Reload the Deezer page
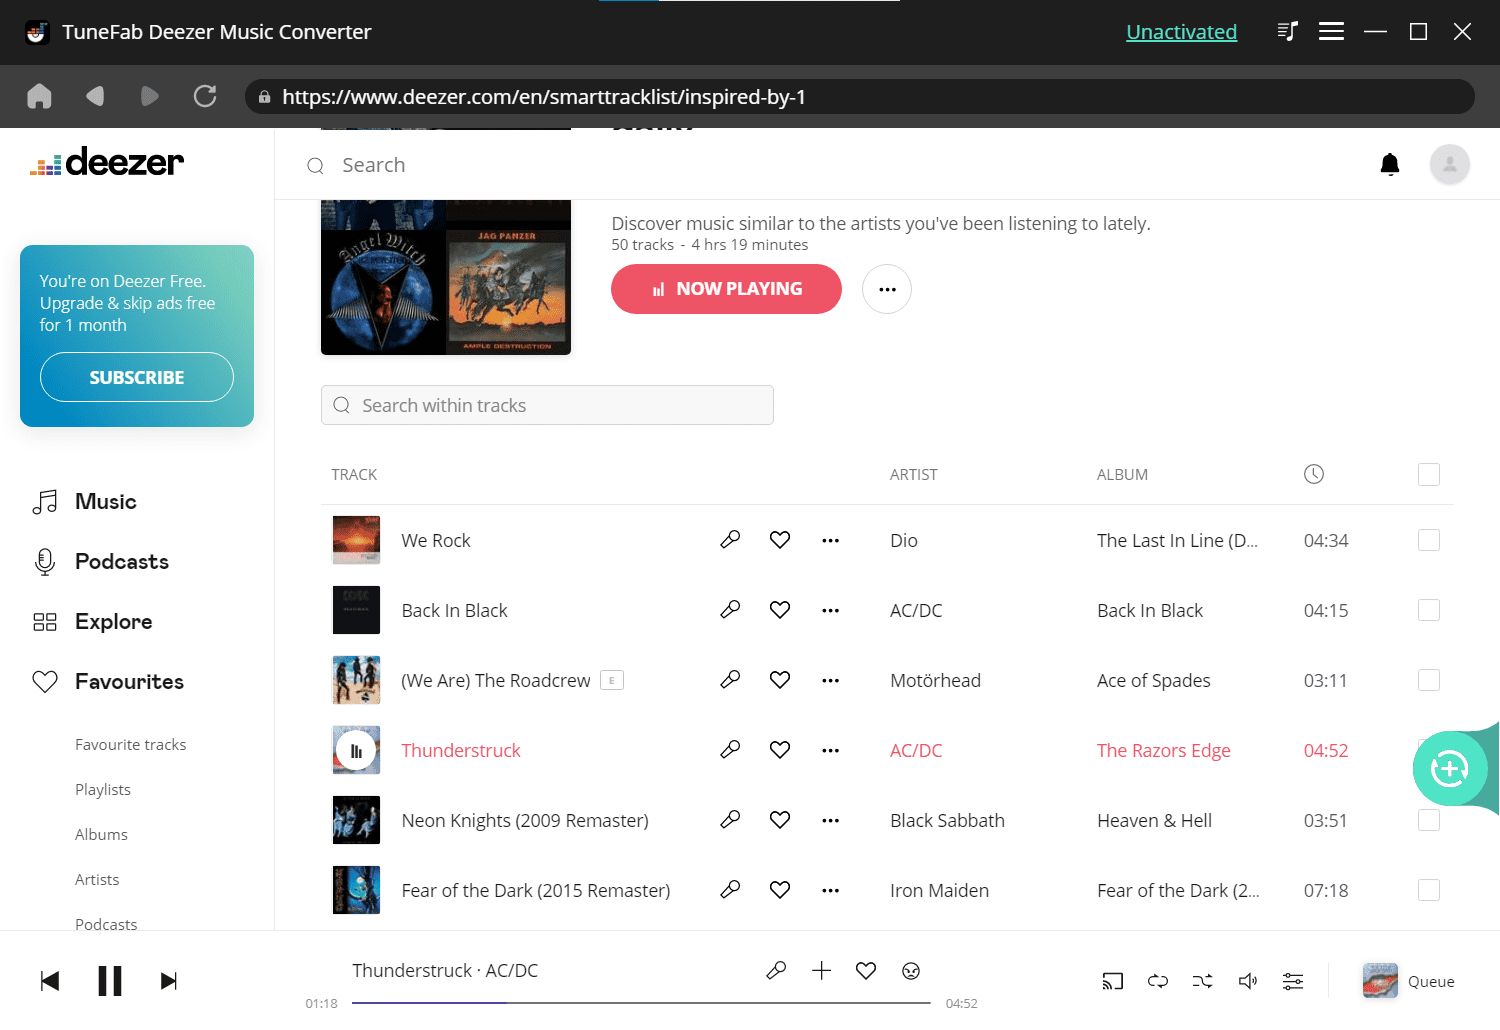Screen dimensions: 1500x1030 click(205, 96)
